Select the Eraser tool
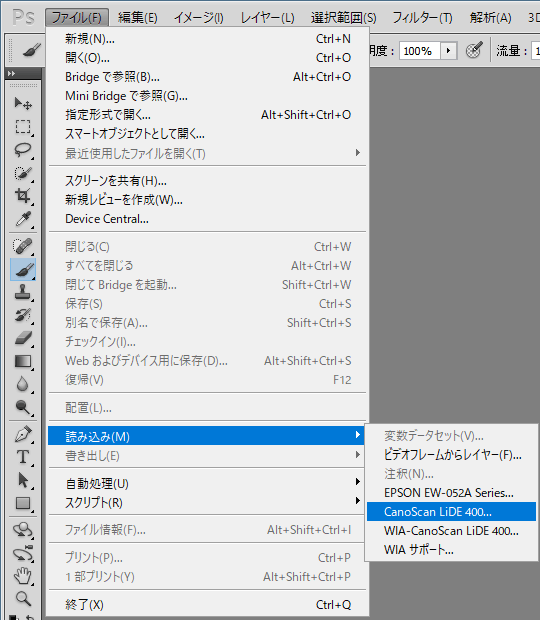 coord(23,338)
